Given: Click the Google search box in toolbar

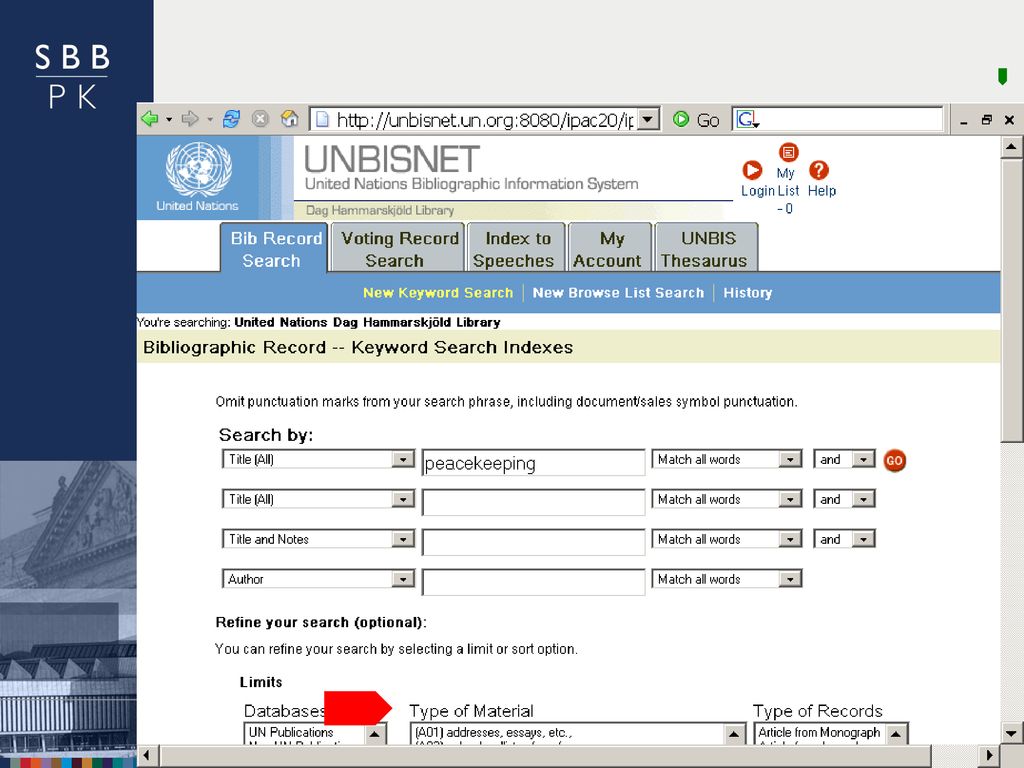Looking at the screenshot, I should click(850, 120).
